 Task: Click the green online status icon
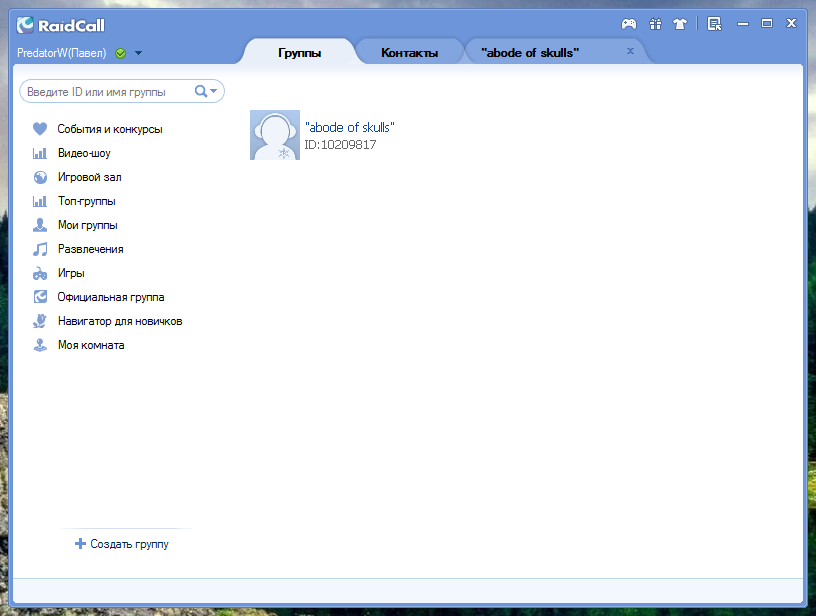coord(120,53)
